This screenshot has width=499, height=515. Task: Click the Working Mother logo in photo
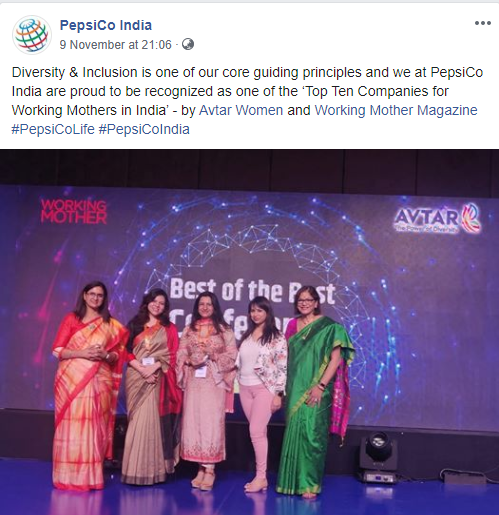point(74,211)
